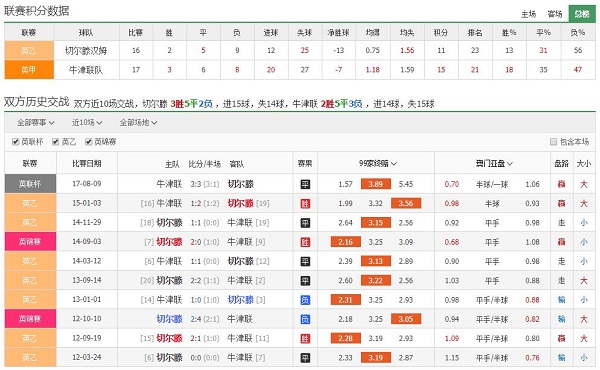600x370 pixels.
Task: Click the 牛津联 home team on 17-08-09 row
Action: coord(169,184)
